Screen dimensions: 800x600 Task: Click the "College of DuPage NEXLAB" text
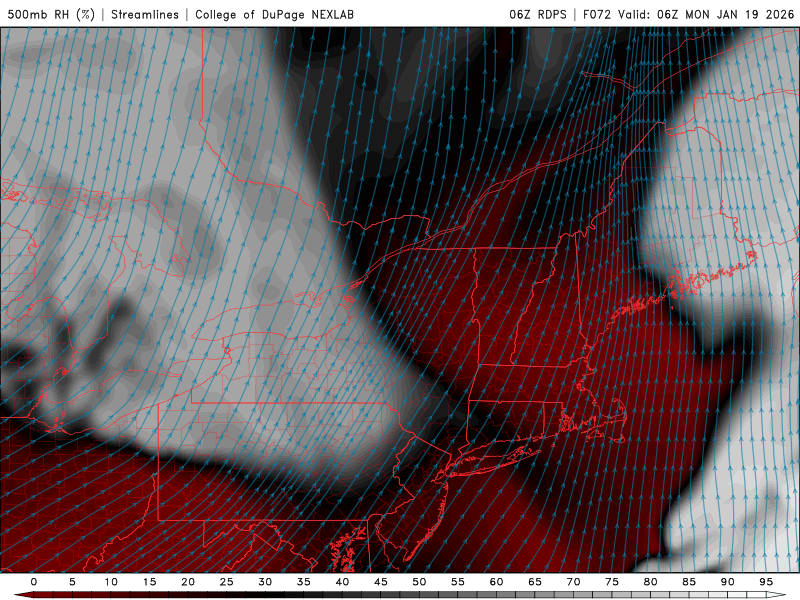[274, 14]
